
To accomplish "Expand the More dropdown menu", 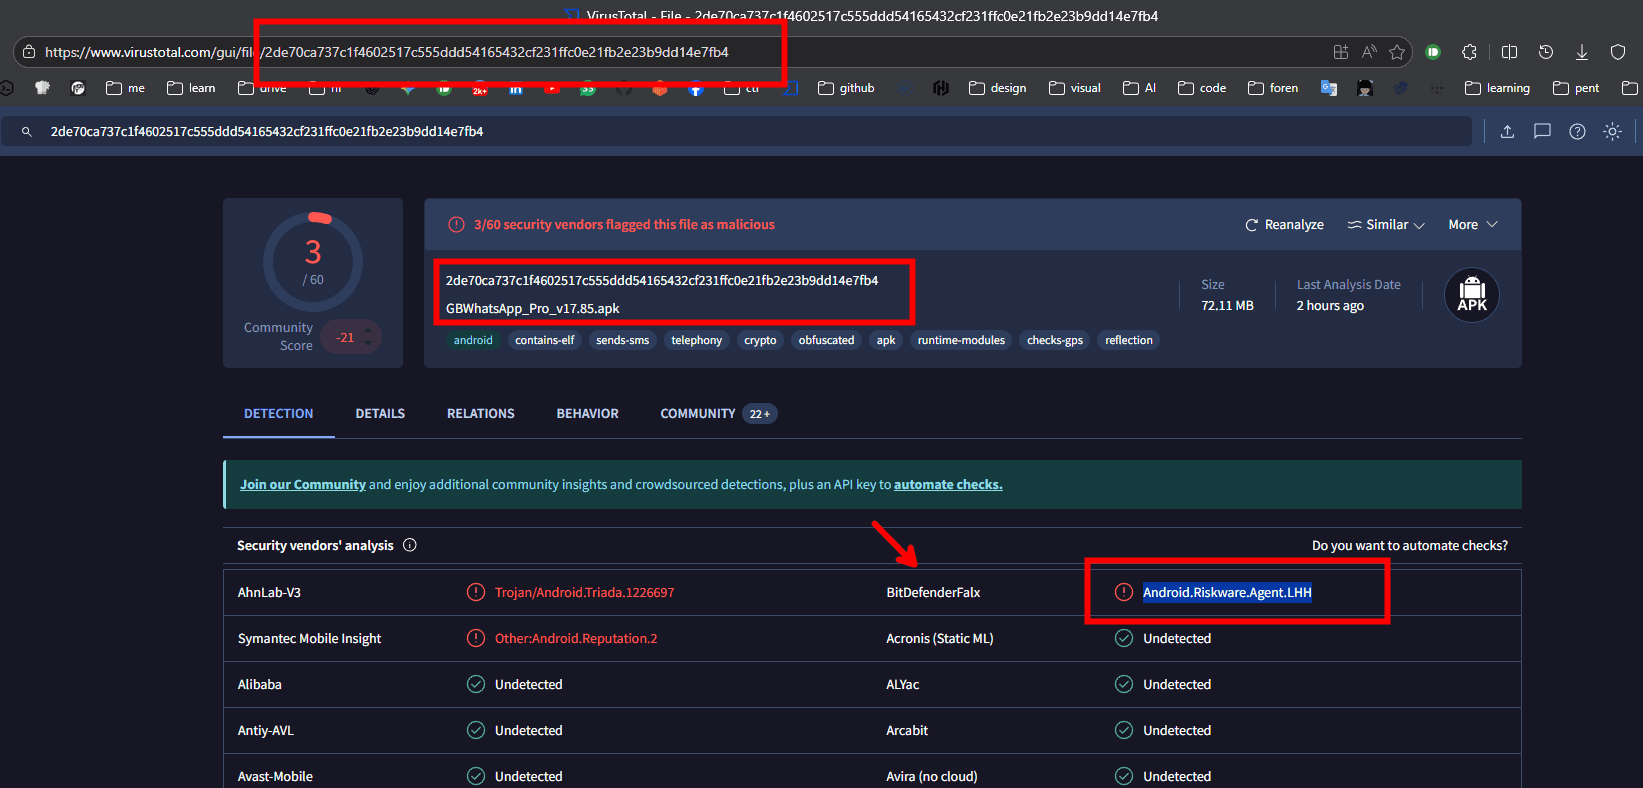I will tap(1472, 225).
